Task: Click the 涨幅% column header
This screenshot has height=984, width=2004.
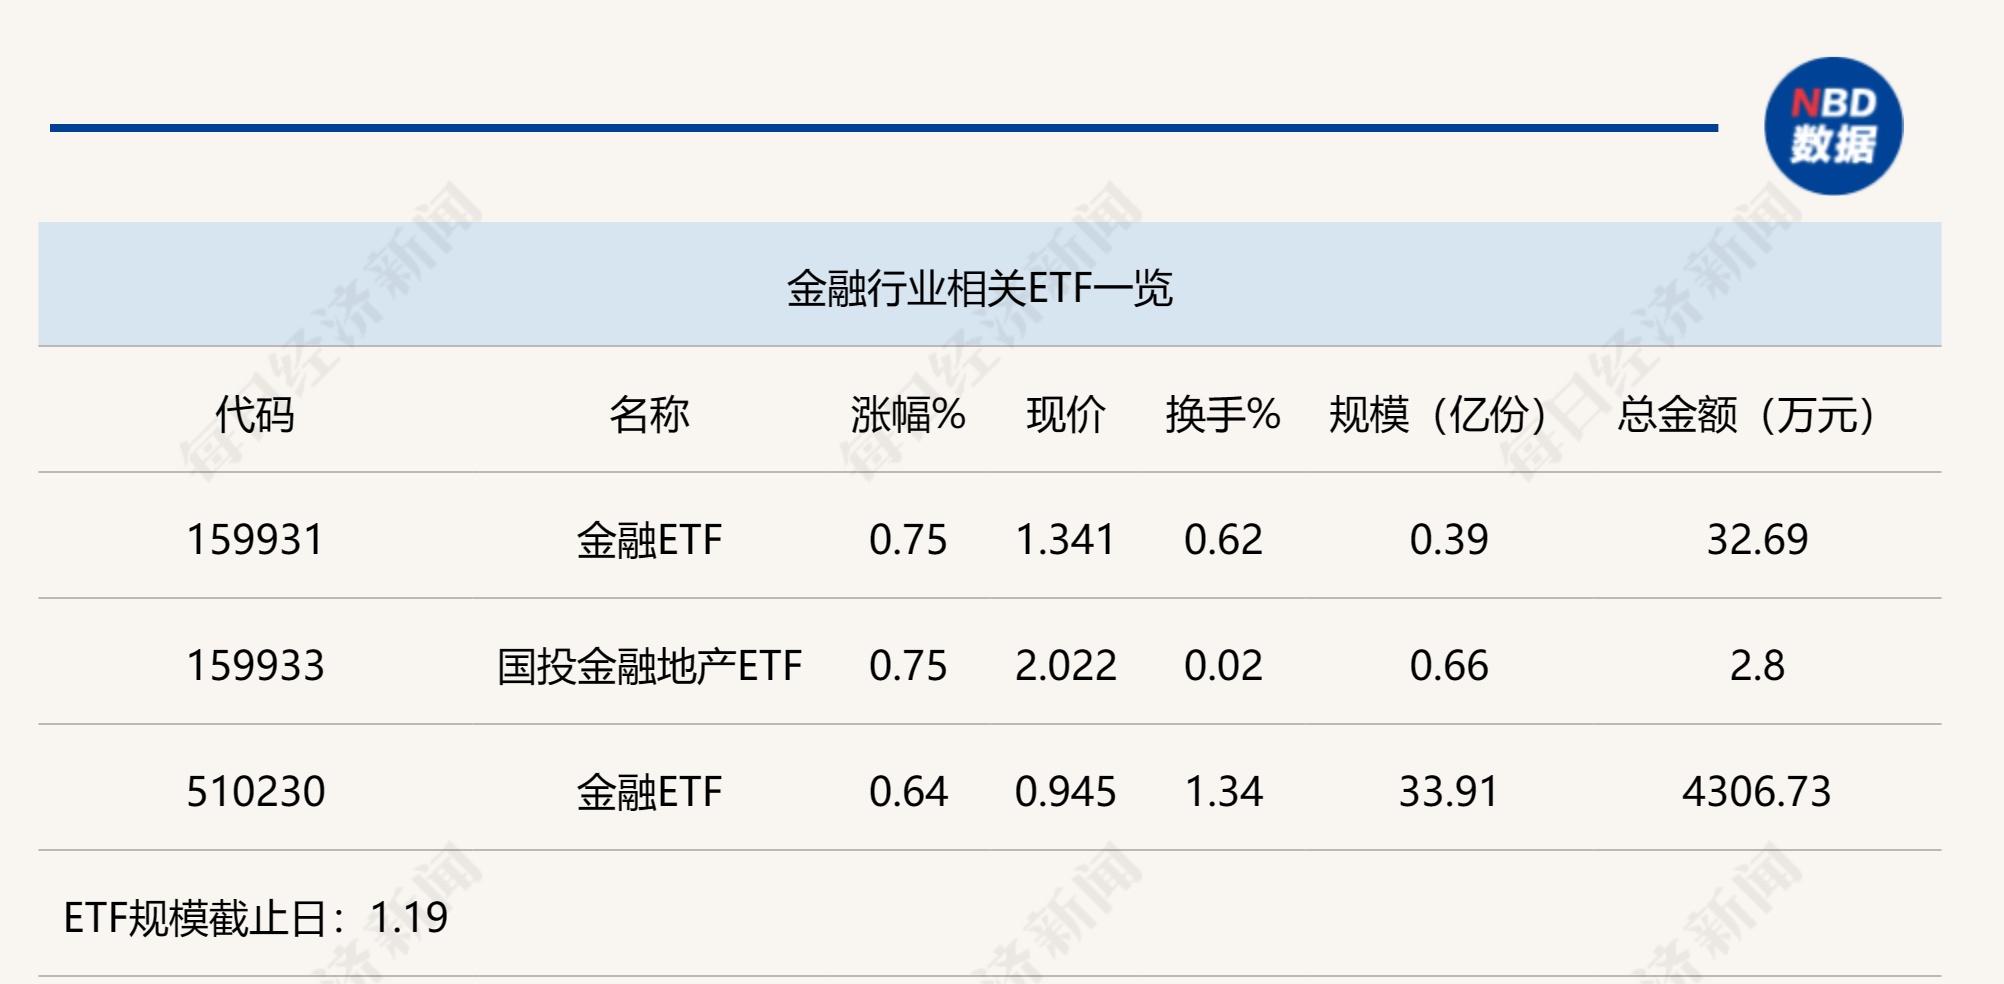Action: pos(908,414)
